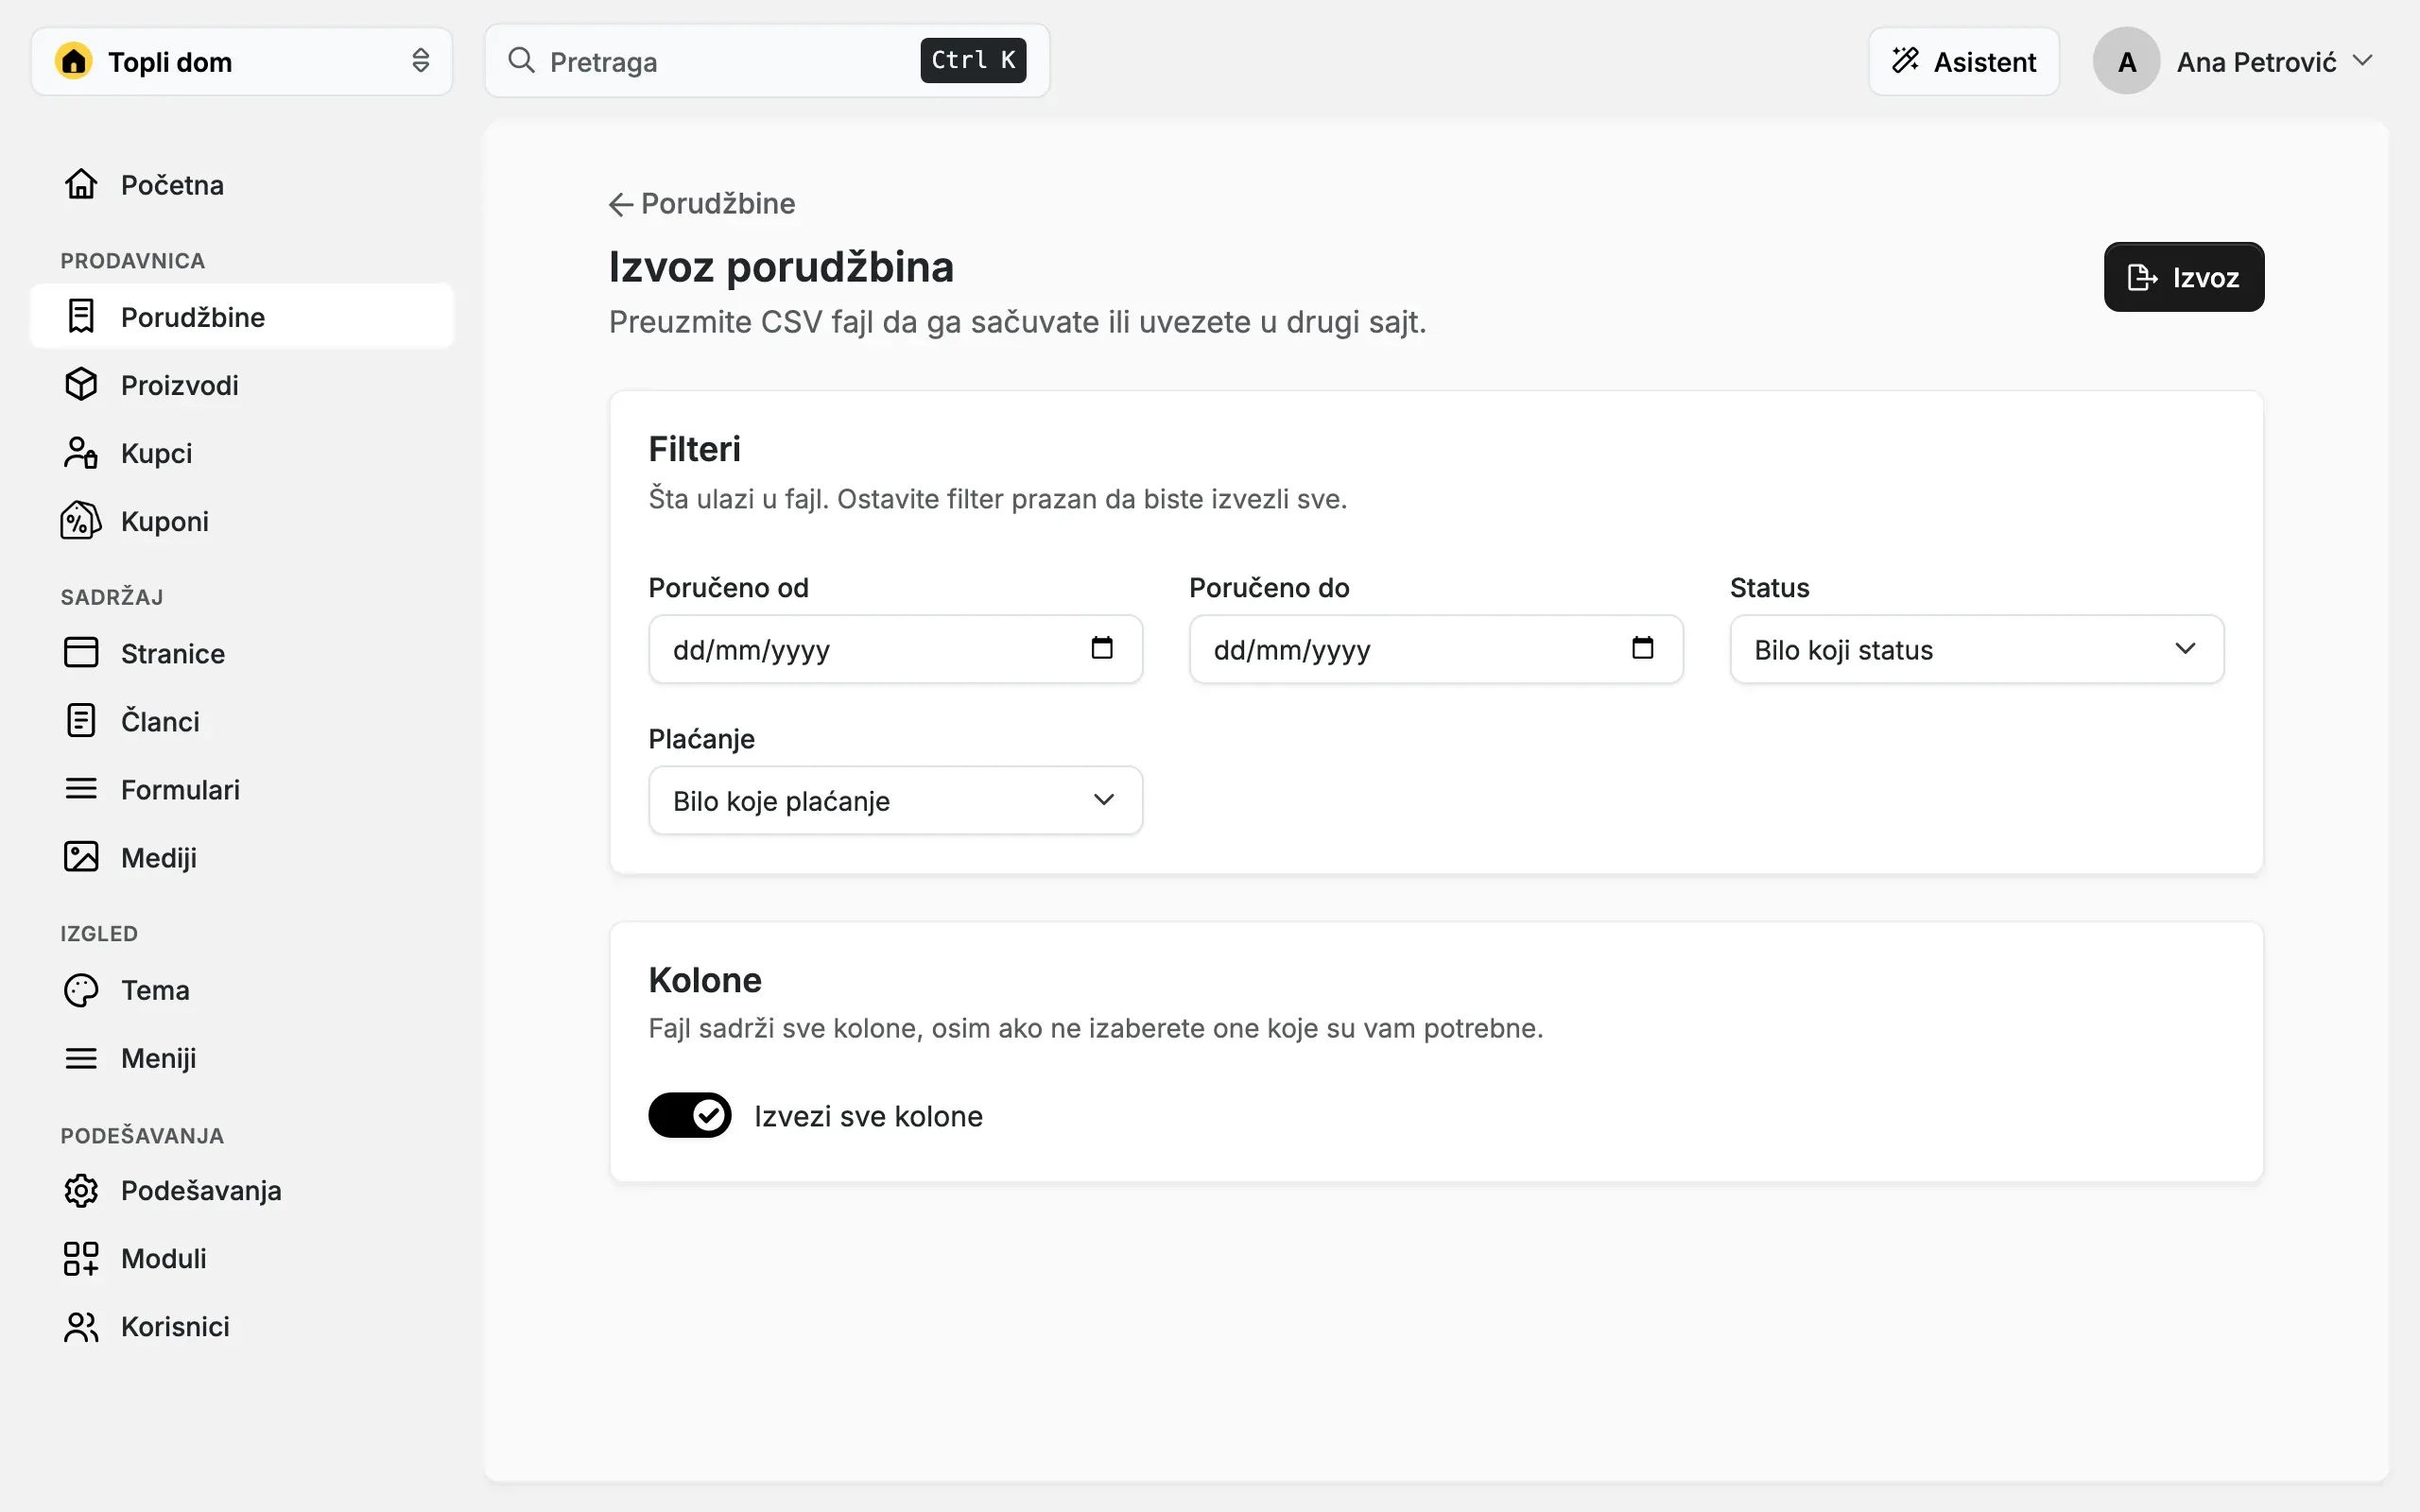Focus the Poručeno od date field
This screenshot has width=2420, height=1512.
click(895, 649)
